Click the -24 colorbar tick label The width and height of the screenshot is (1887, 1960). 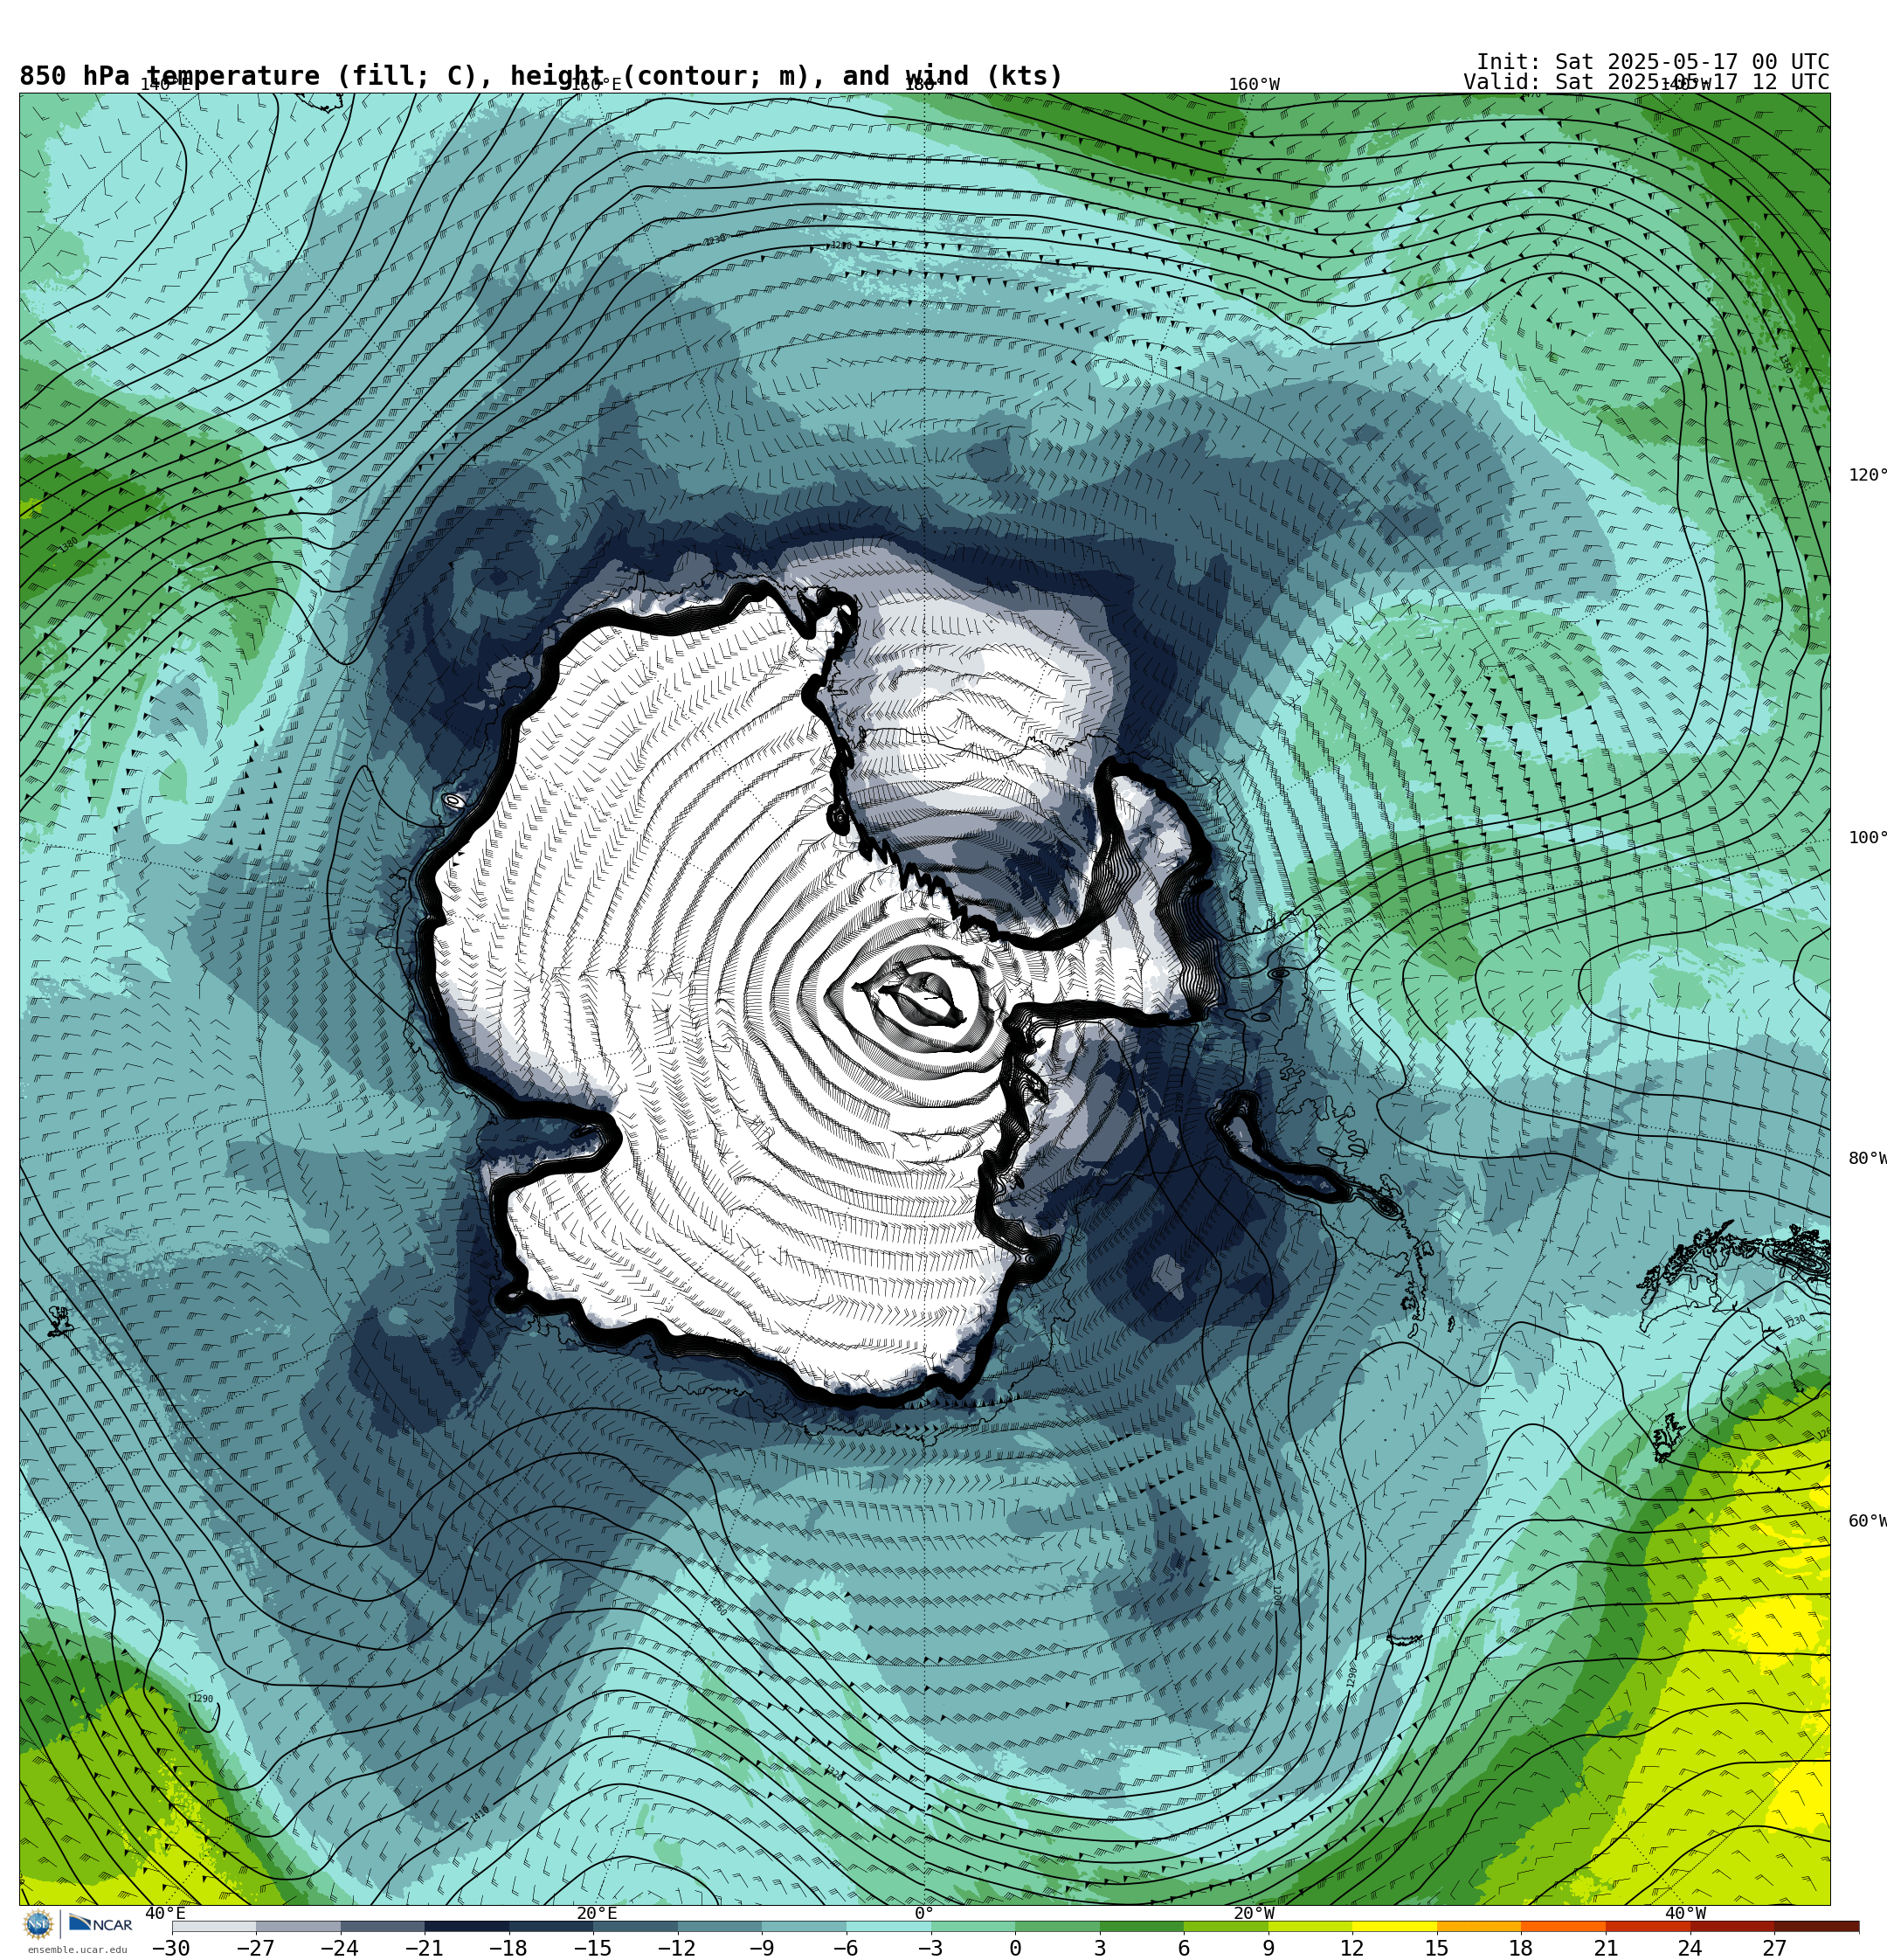point(339,1948)
